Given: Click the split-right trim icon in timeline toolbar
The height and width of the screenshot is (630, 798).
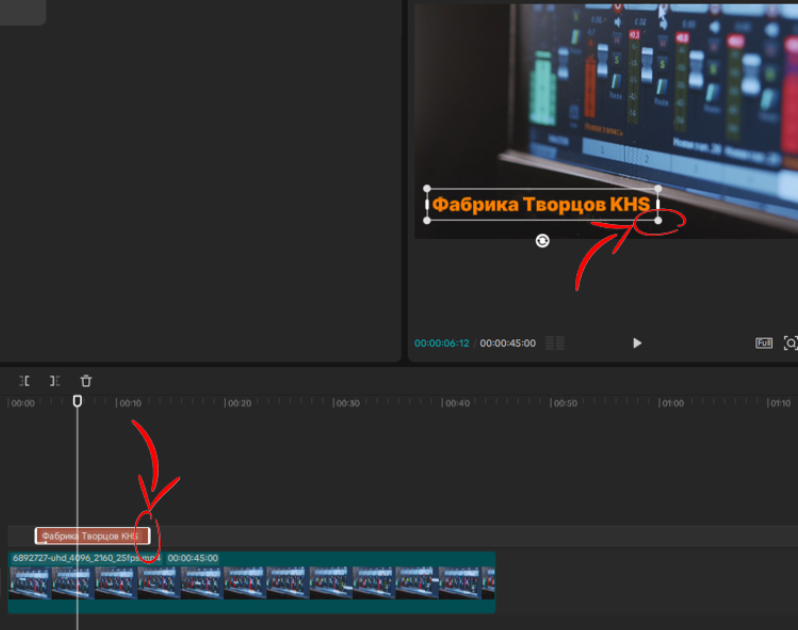Looking at the screenshot, I should [x=54, y=381].
